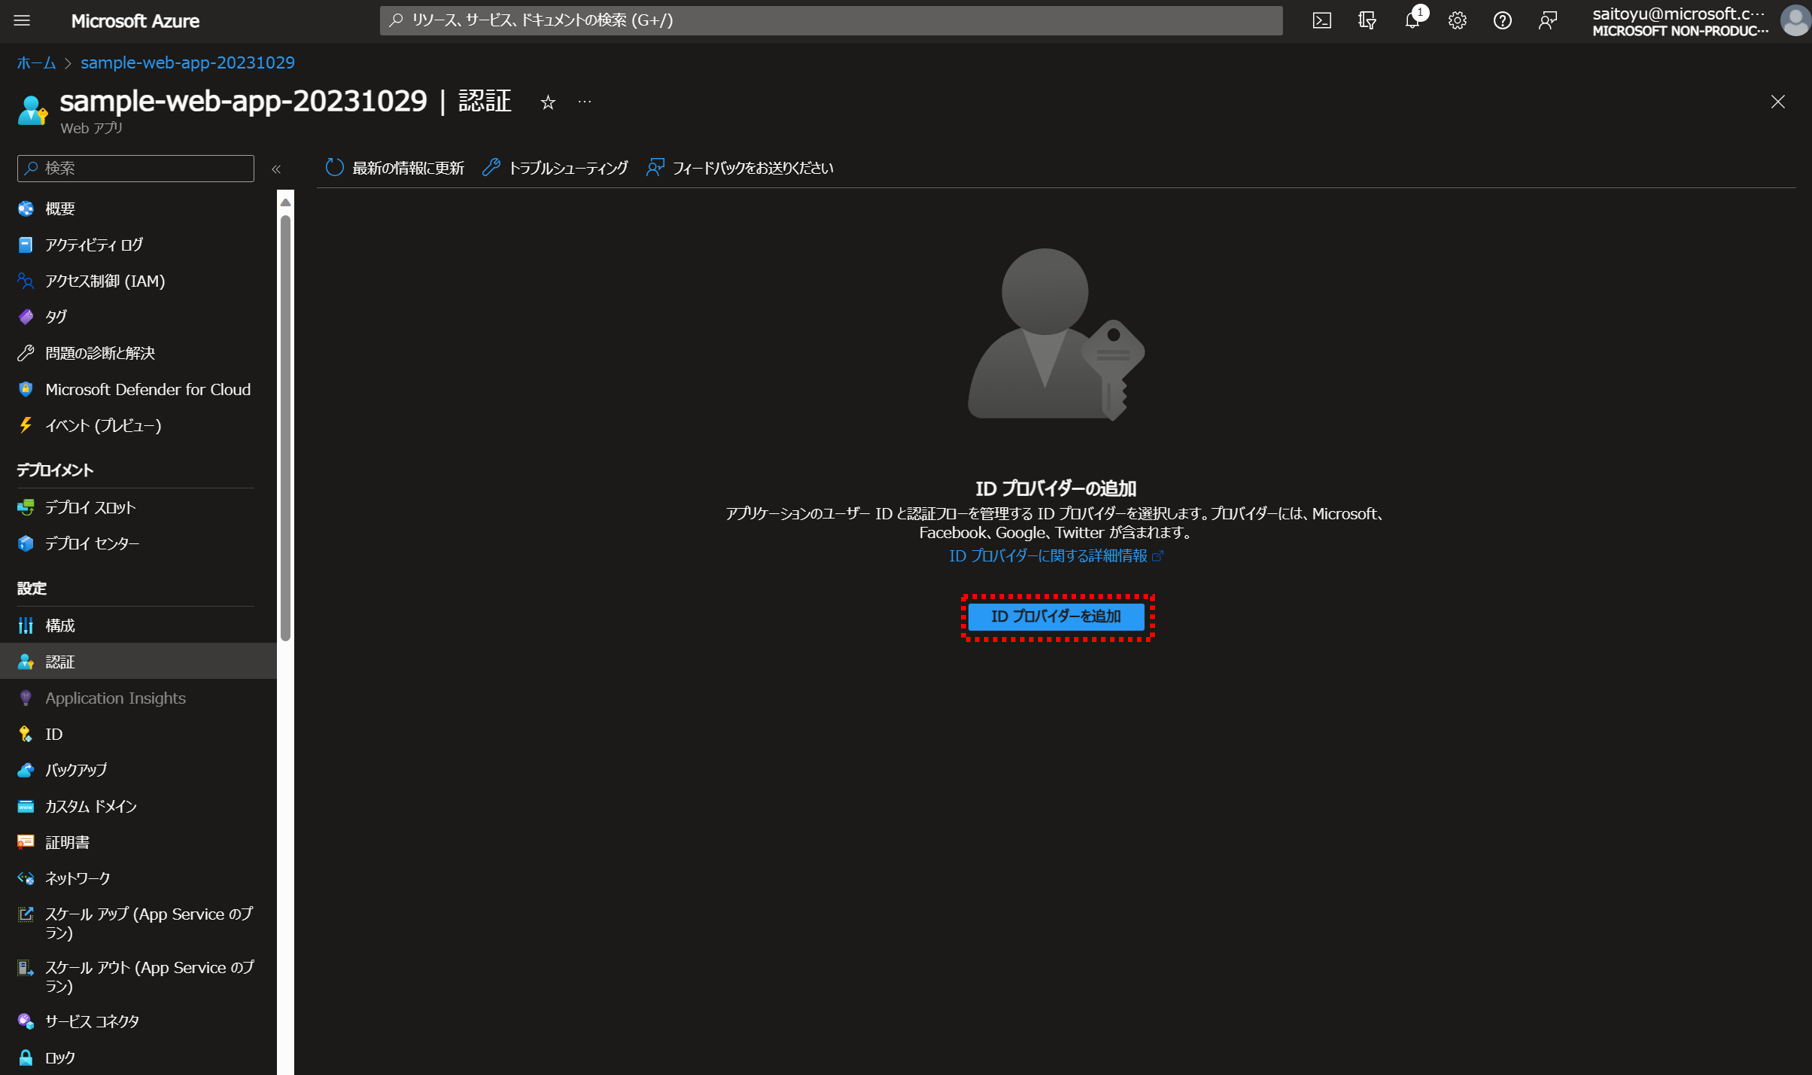
Task: Click the トラブルシューティング toolbar button
Action: pyautogui.click(x=555, y=168)
